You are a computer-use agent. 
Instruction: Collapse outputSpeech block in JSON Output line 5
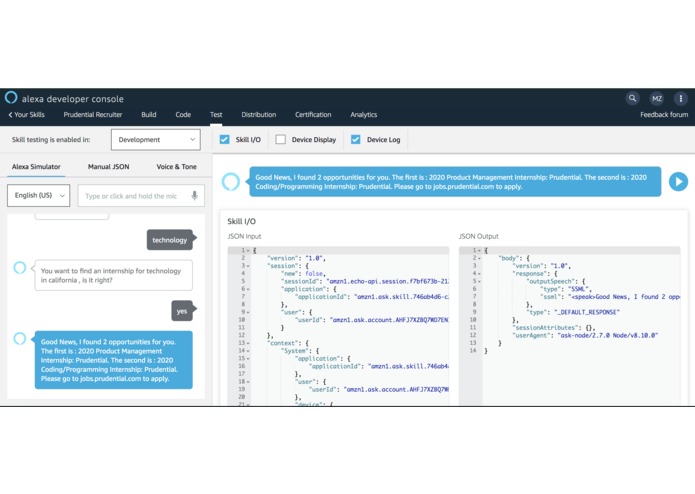480,281
